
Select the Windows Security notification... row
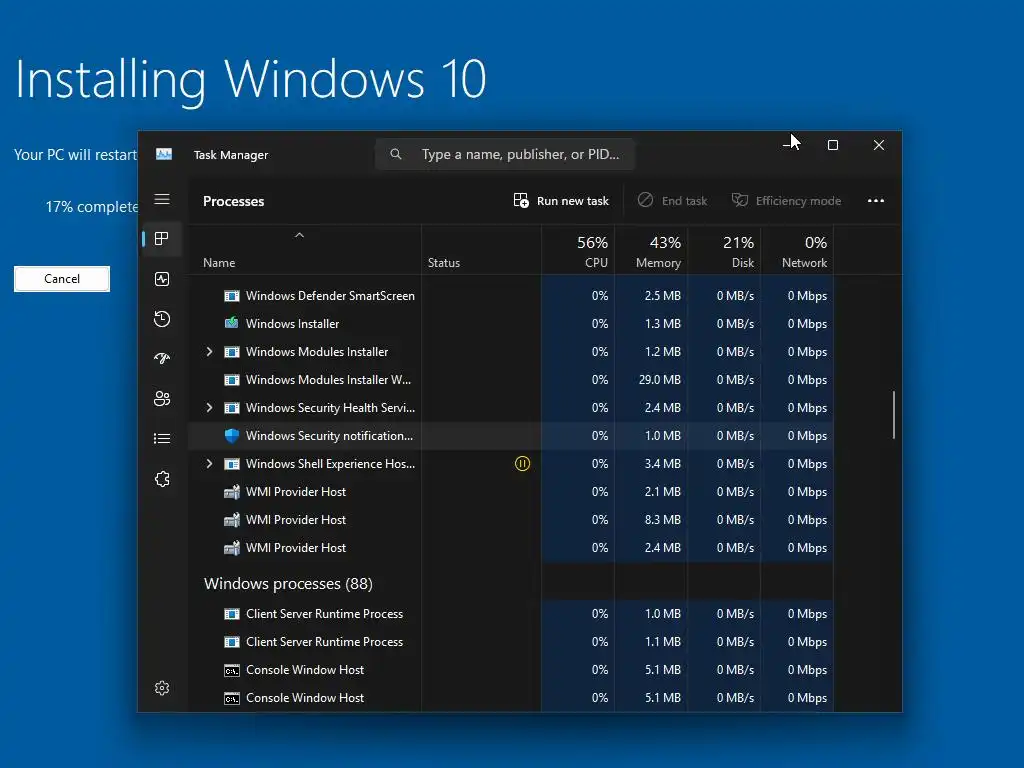pyautogui.click(x=511, y=436)
